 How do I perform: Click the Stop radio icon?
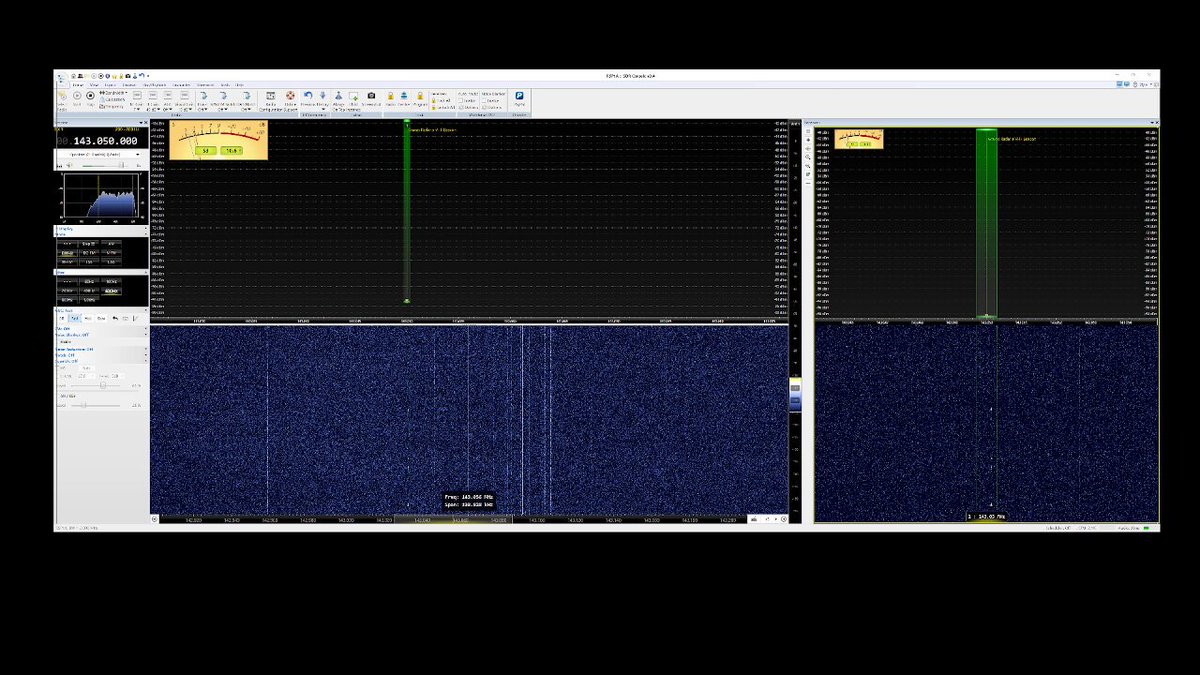click(90, 96)
